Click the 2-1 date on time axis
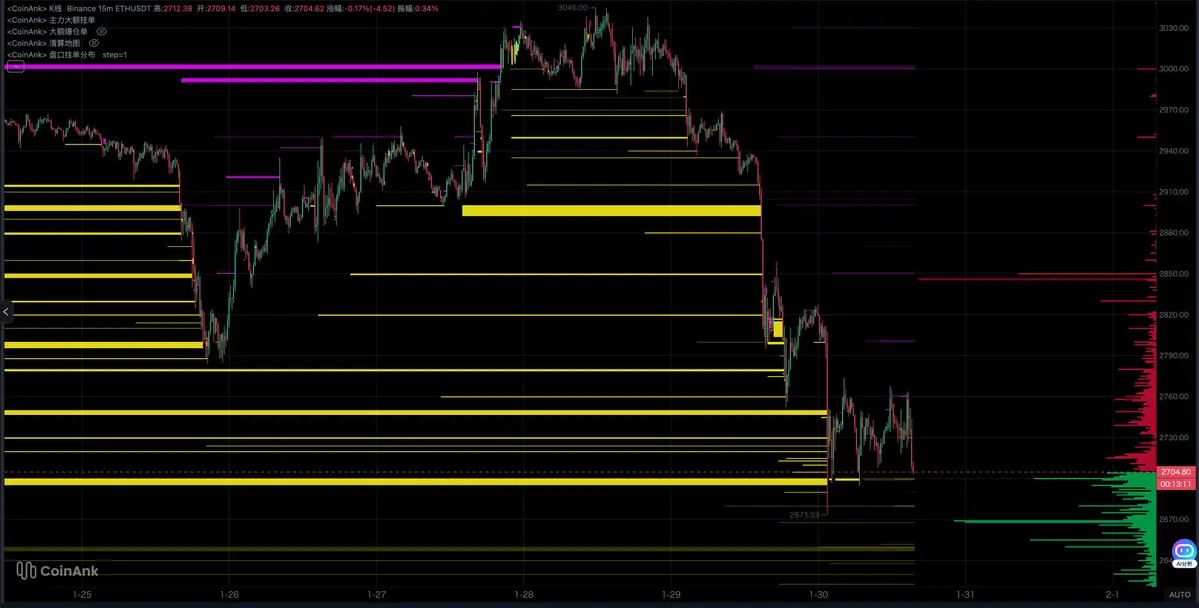The image size is (1199, 608). [1112, 594]
